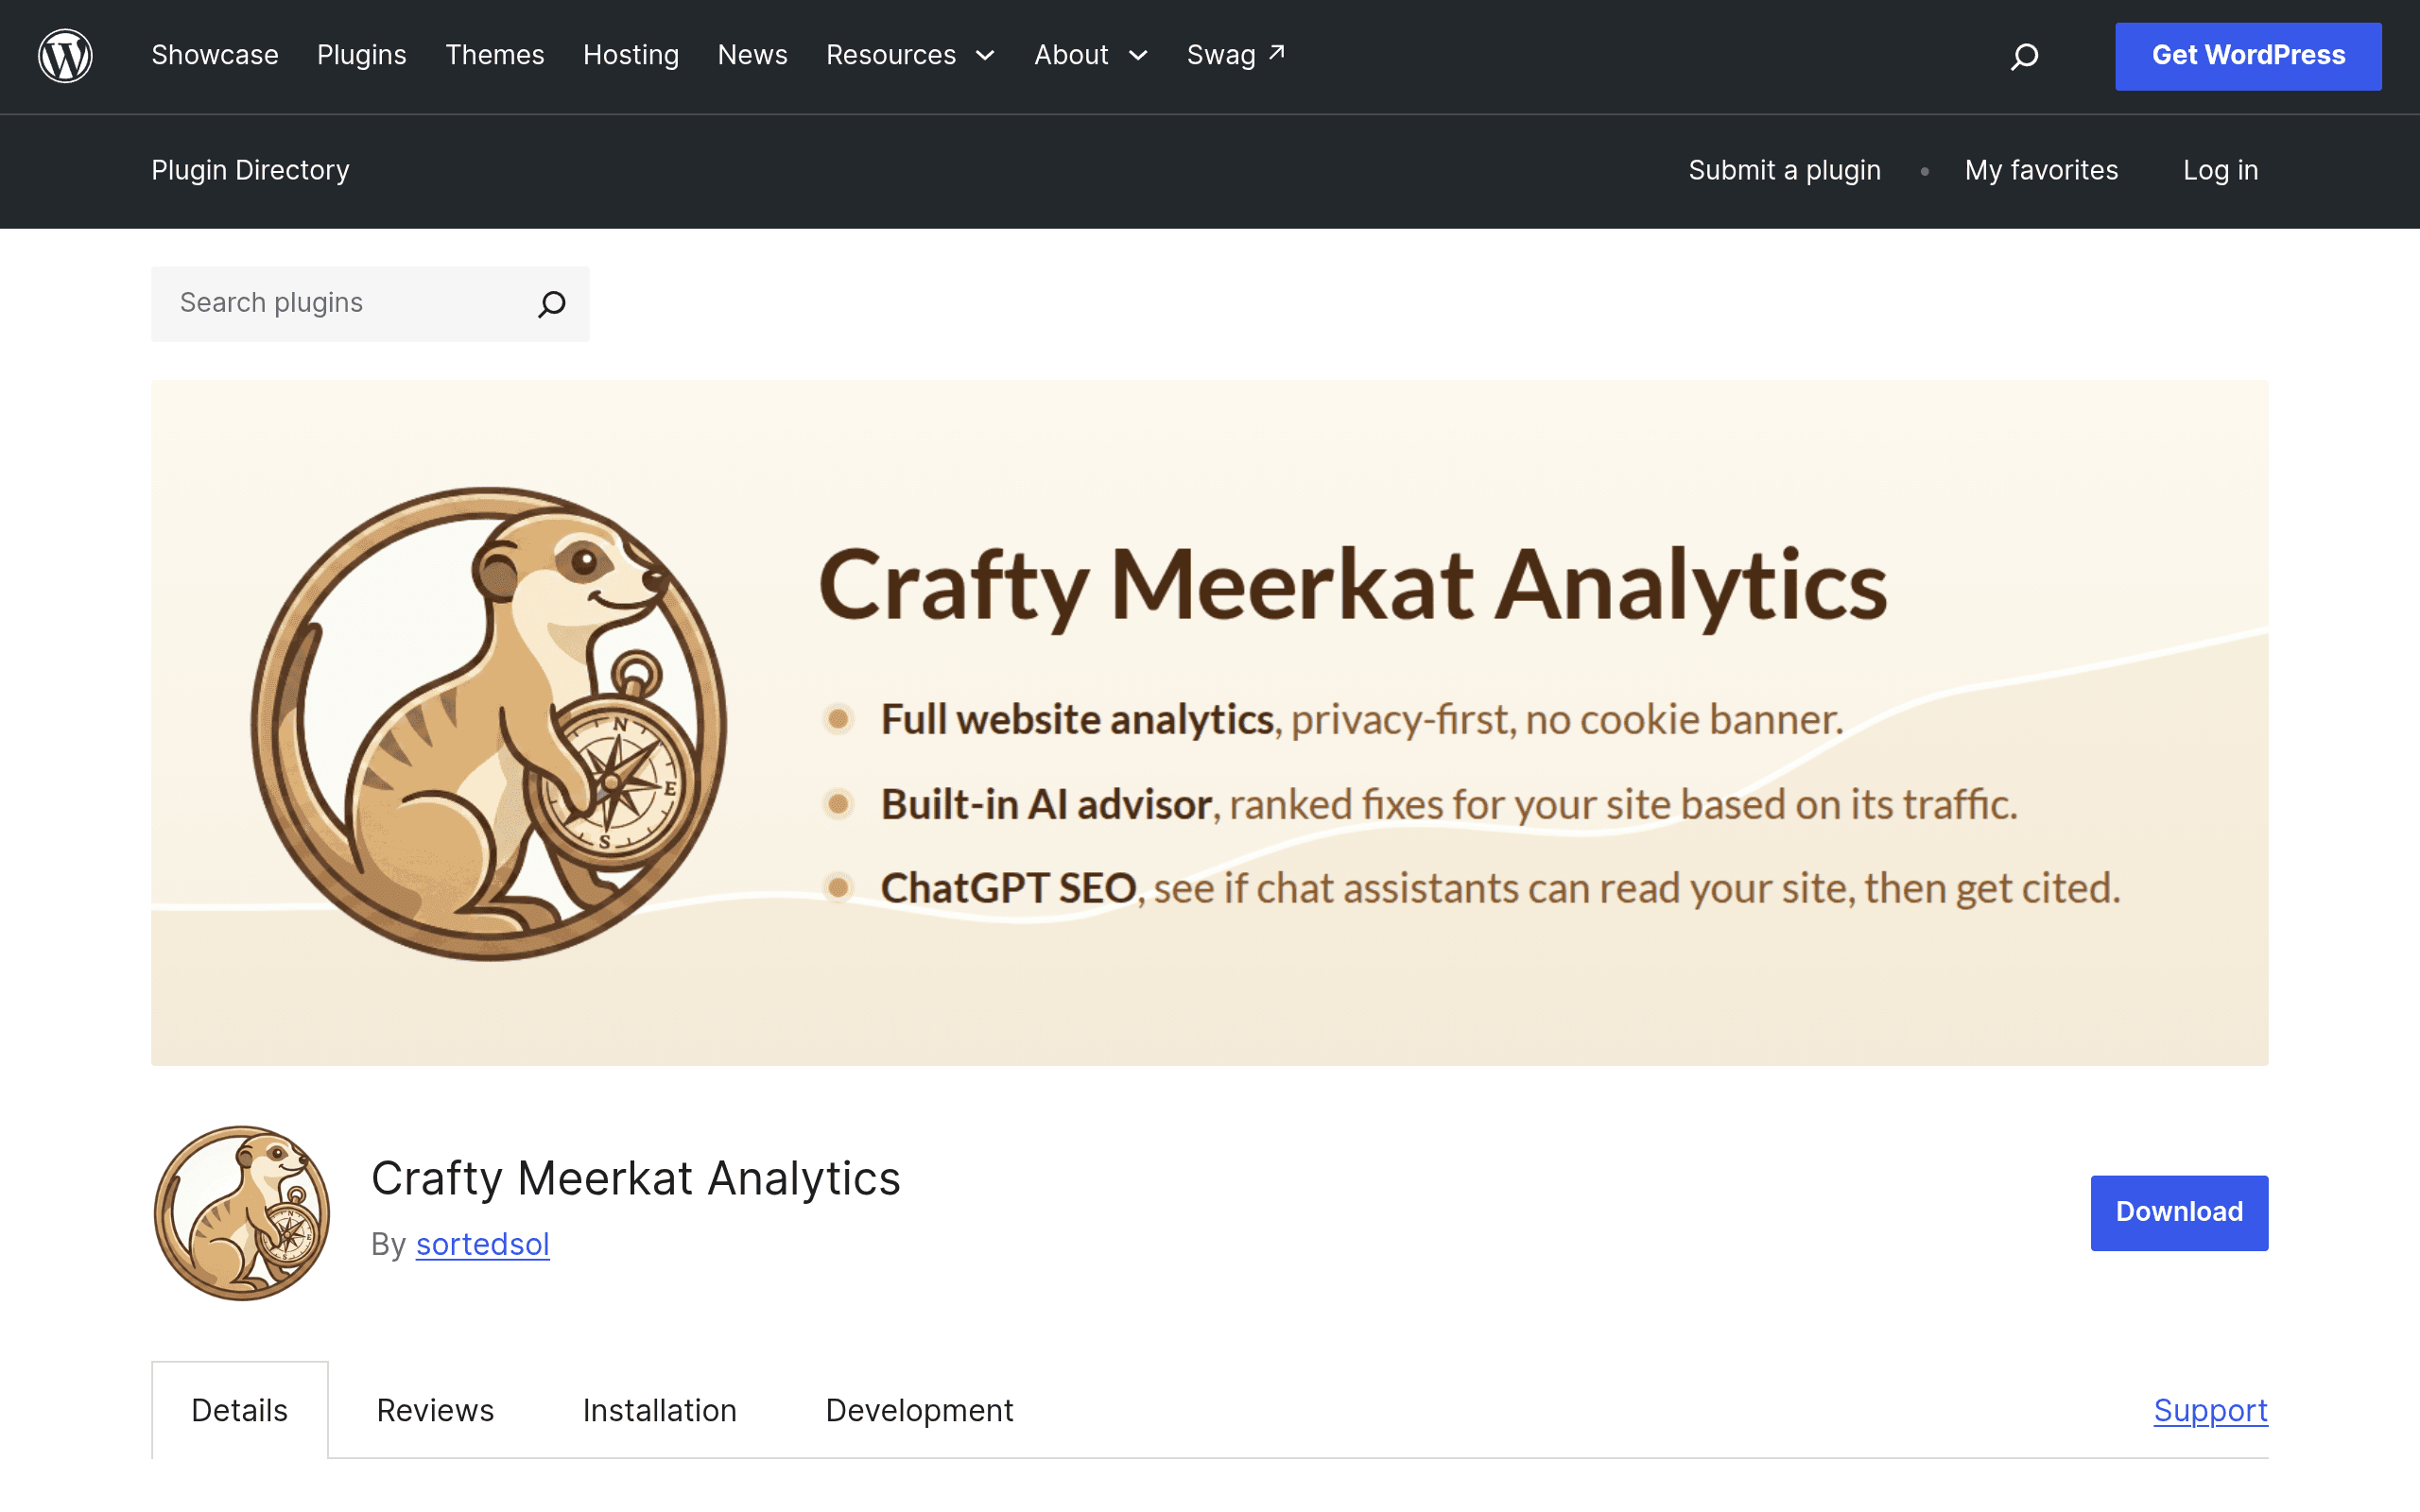The width and height of the screenshot is (2420, 1512).
Task: Open the site search magnifier in header
Action: (x=2024, y=56)
